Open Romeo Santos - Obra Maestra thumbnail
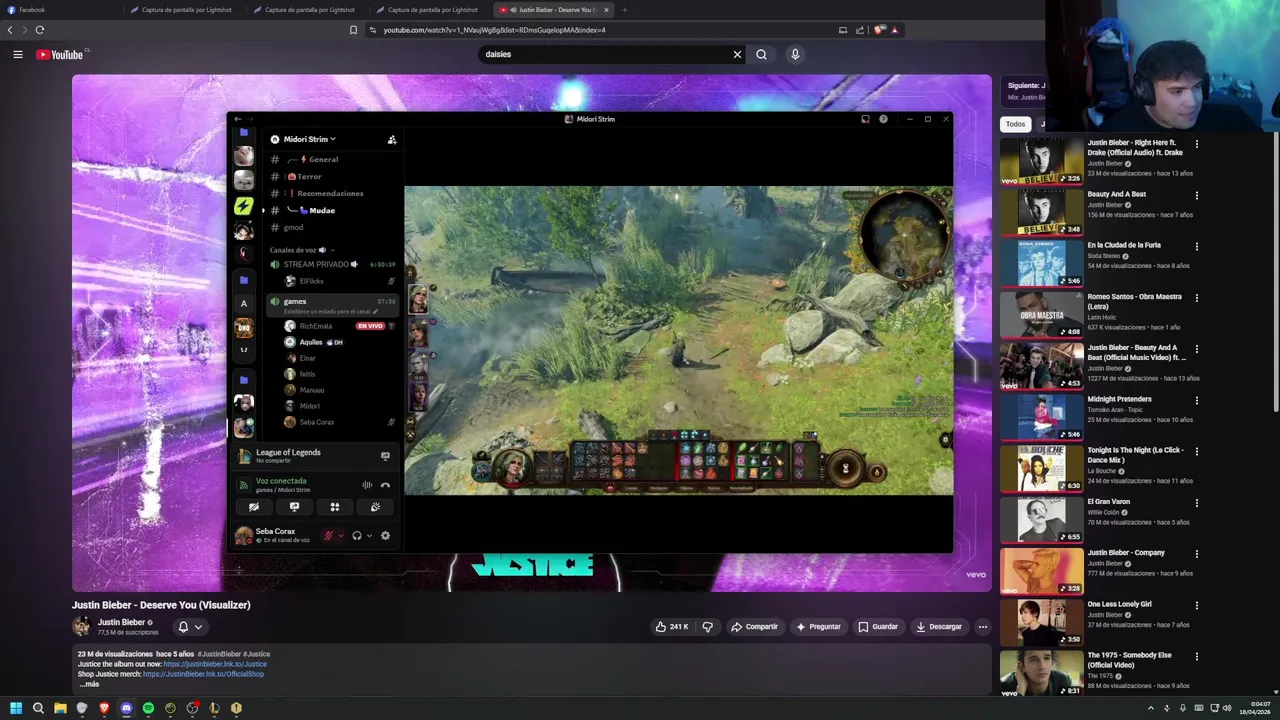Viewport: 1280px width, 720px height. tap(1042, 314)
